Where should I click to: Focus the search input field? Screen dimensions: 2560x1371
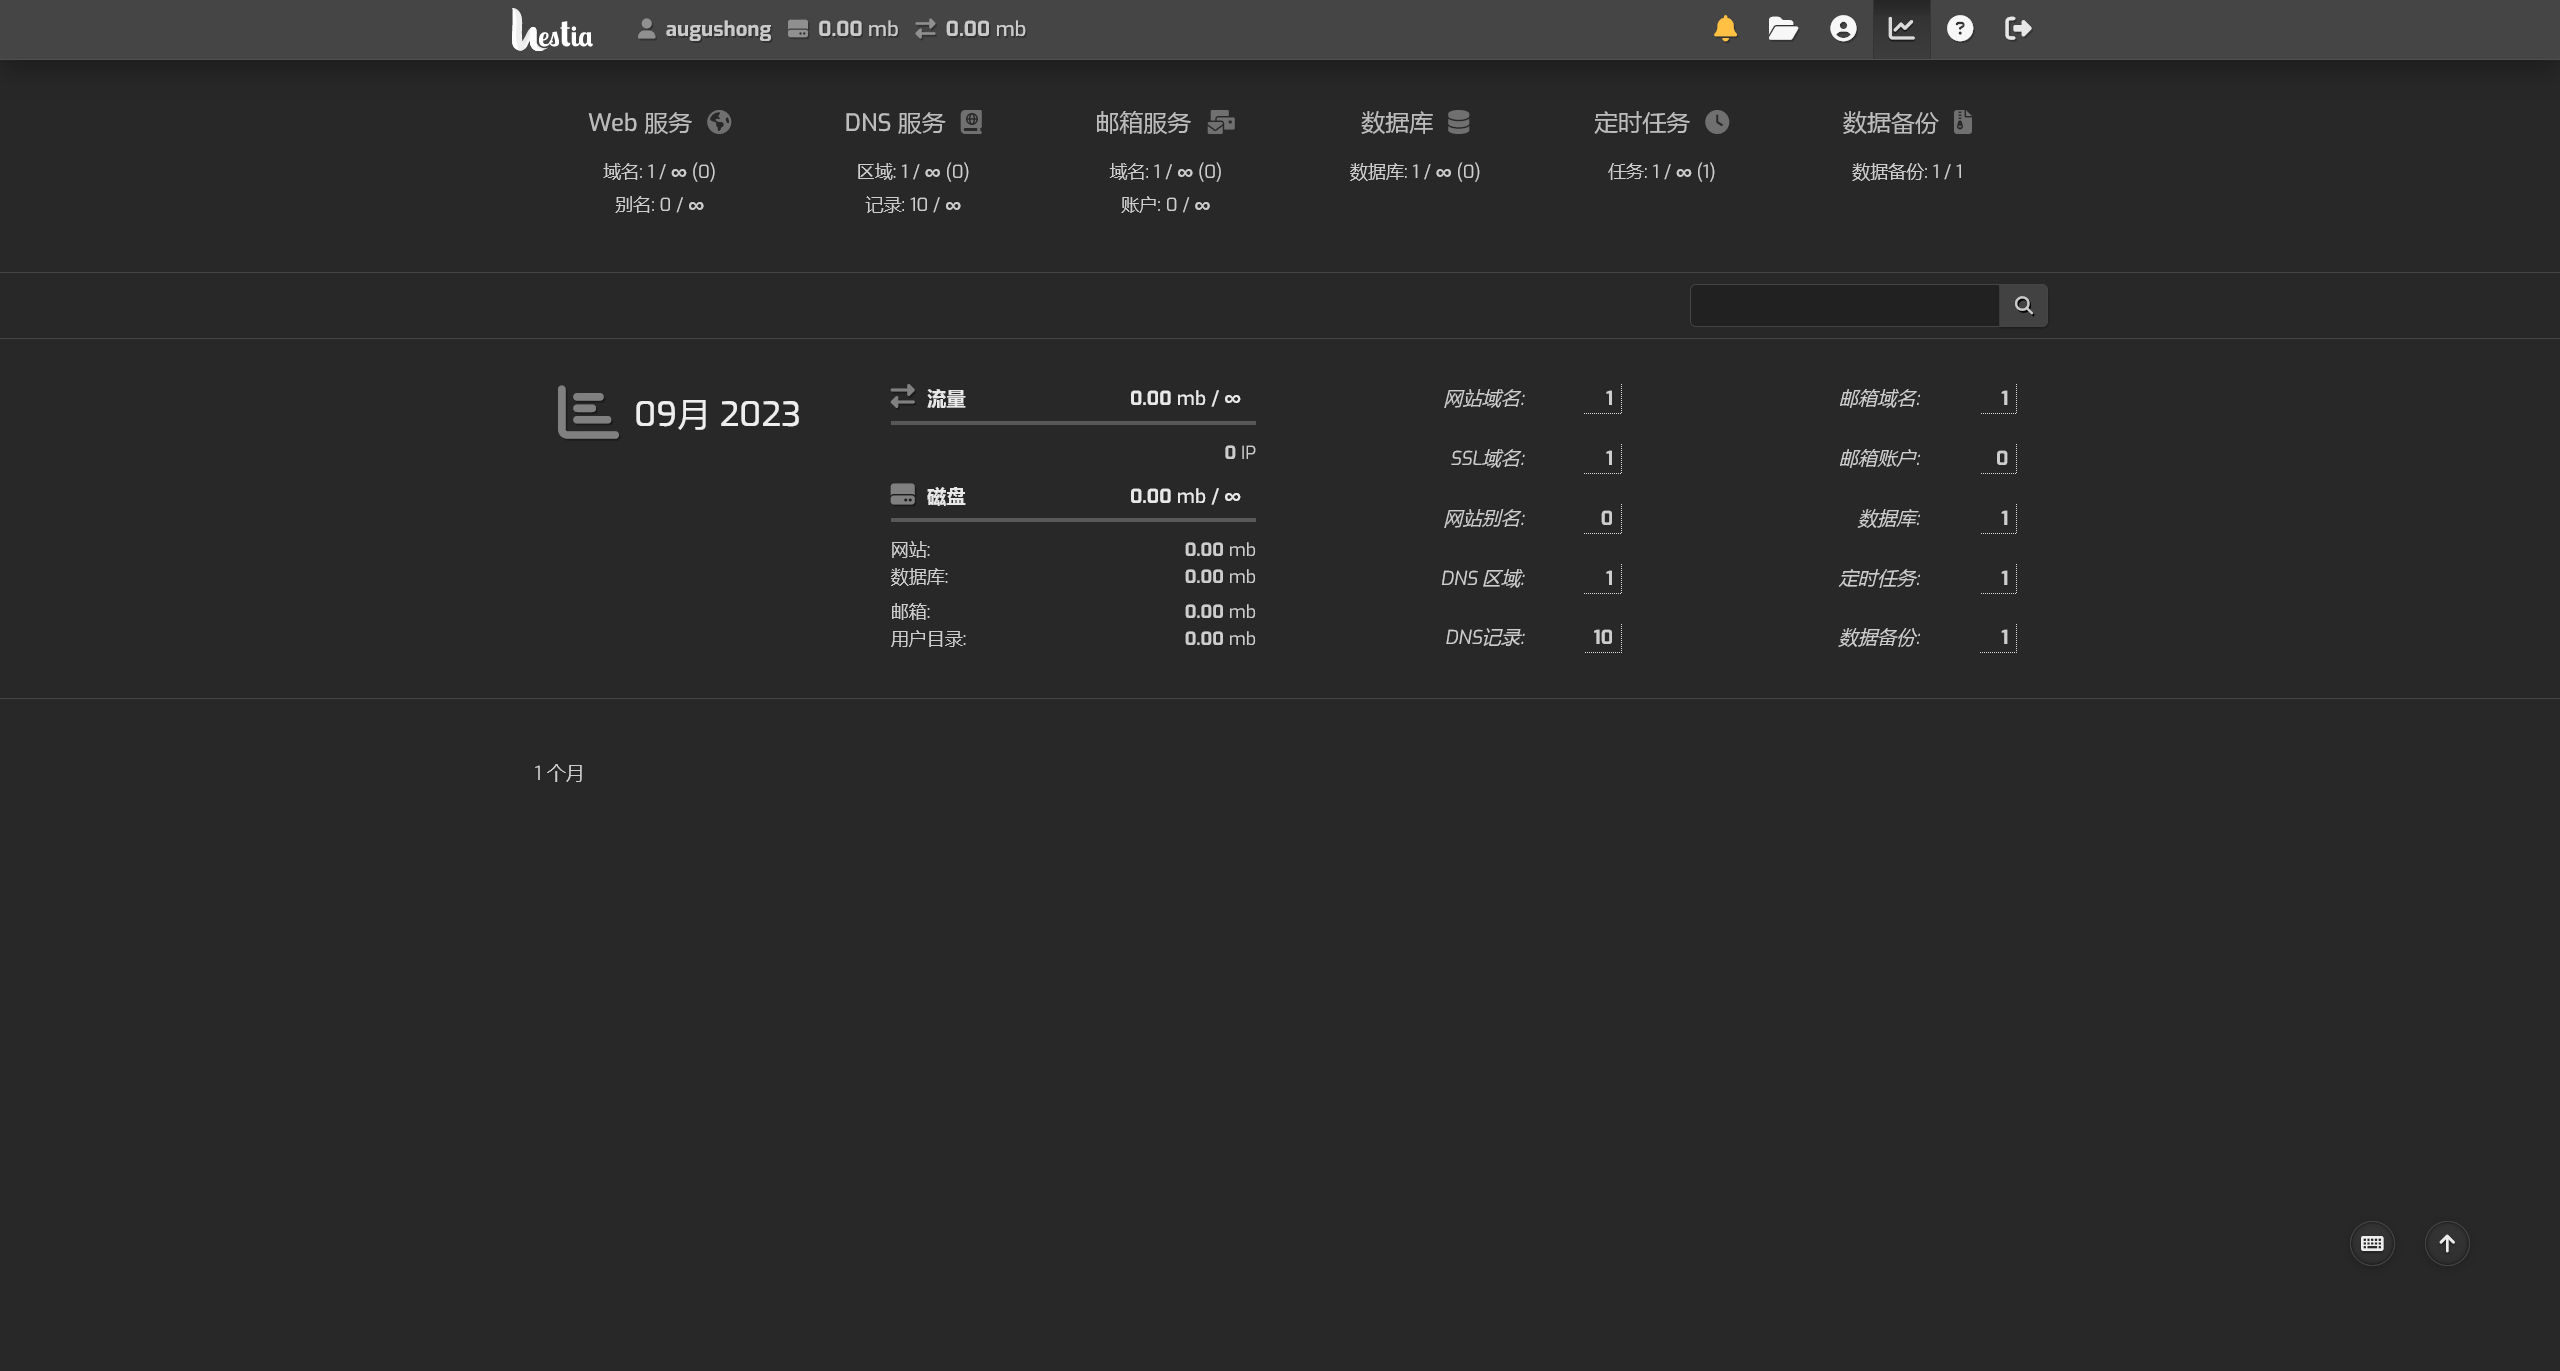(1844, 305)
